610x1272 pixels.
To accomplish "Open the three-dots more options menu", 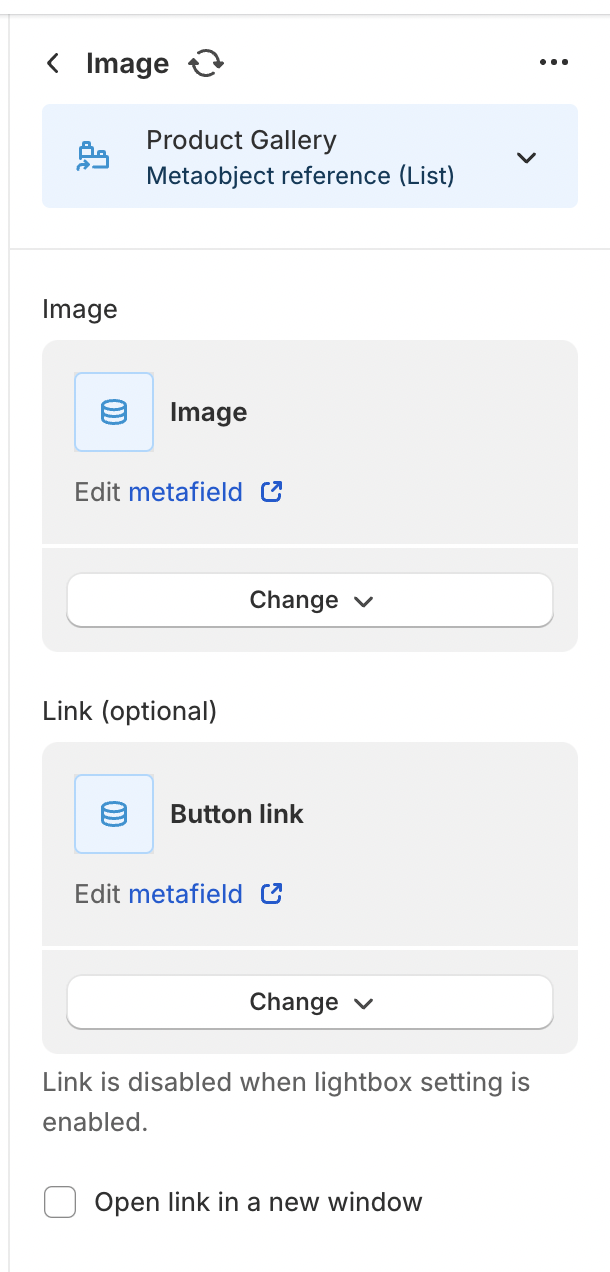I will coord(553,63).
